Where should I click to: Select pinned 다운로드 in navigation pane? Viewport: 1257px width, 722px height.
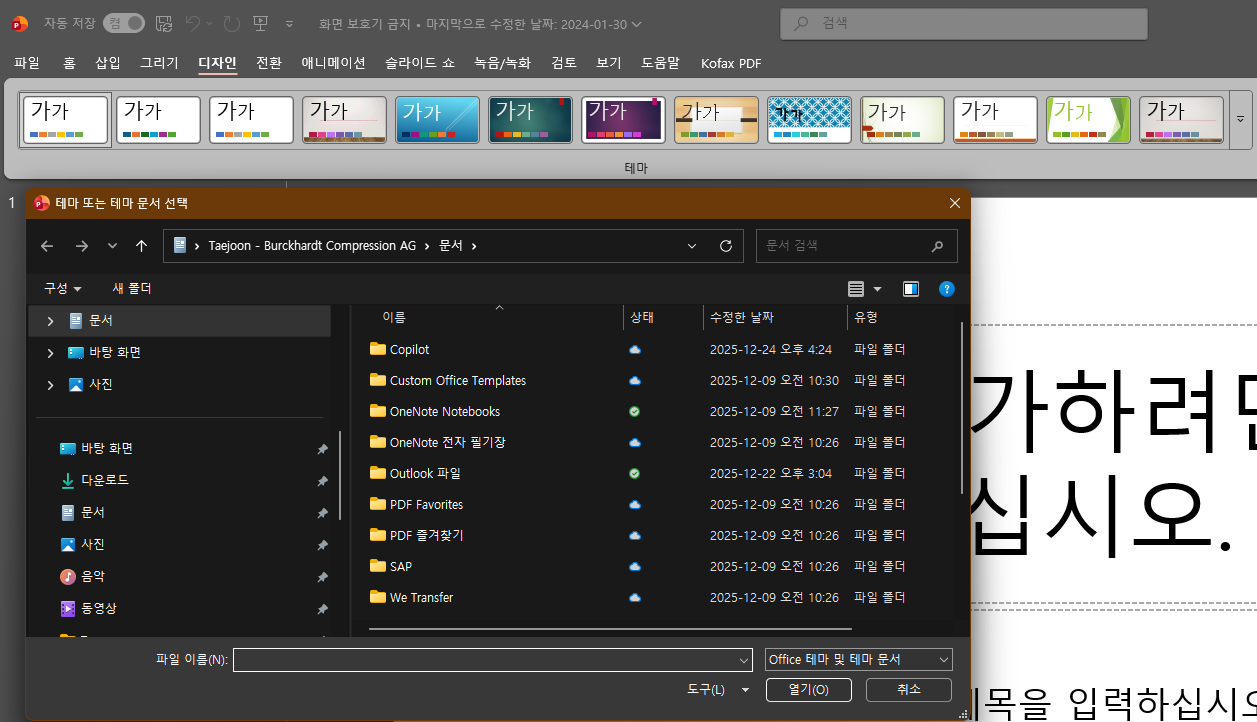point(105,480)
